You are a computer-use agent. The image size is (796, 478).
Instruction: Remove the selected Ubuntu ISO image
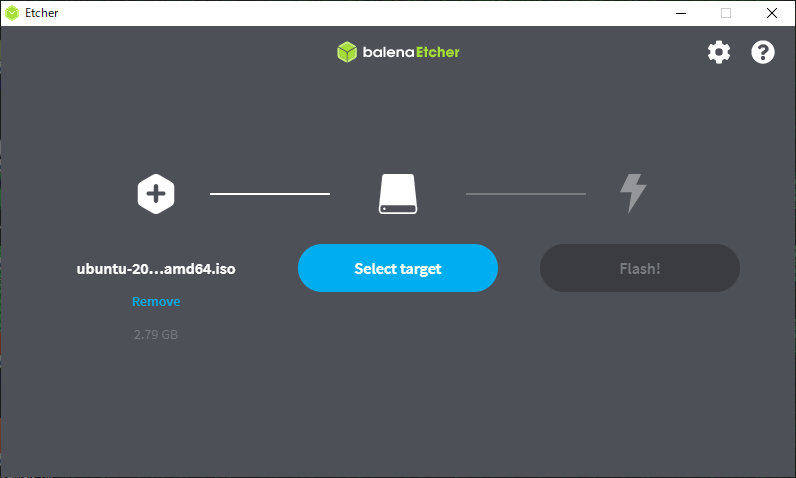156,301
